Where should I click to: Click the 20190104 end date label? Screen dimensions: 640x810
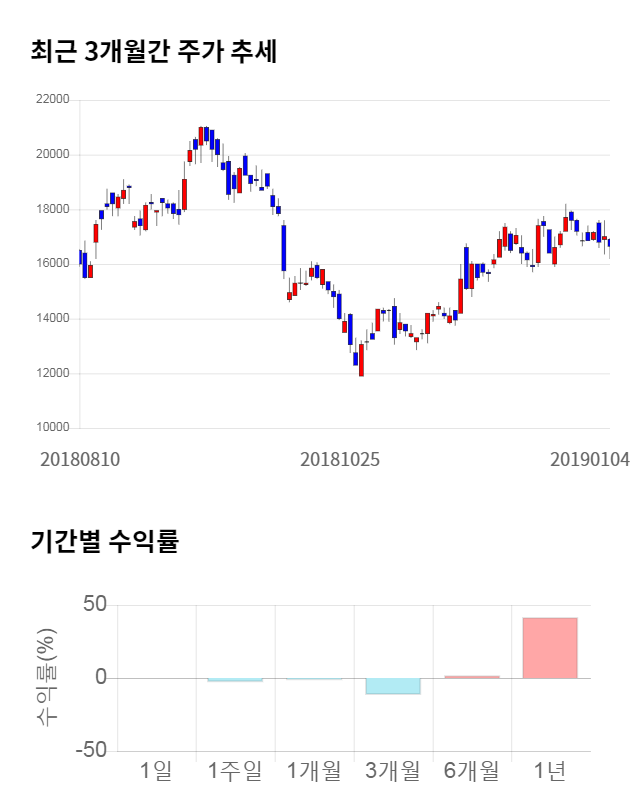(590, 459)
